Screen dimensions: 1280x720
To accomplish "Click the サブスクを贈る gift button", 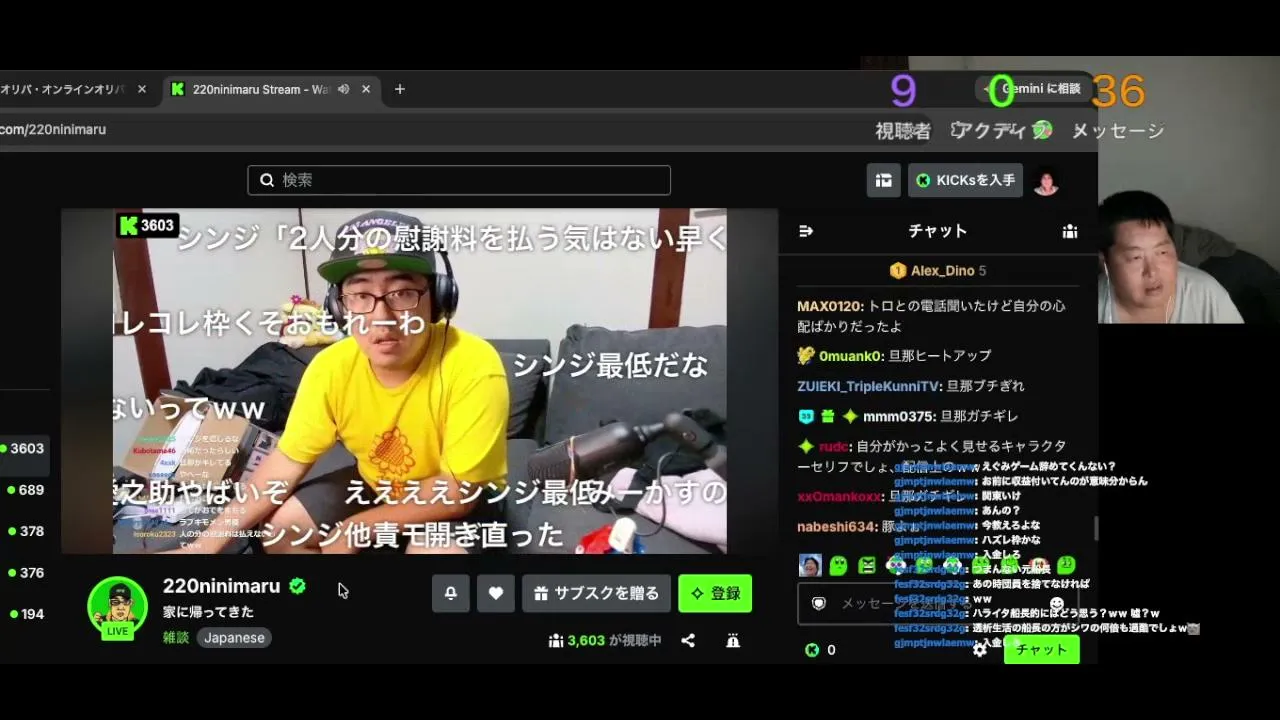I will (x=596, y=593).
